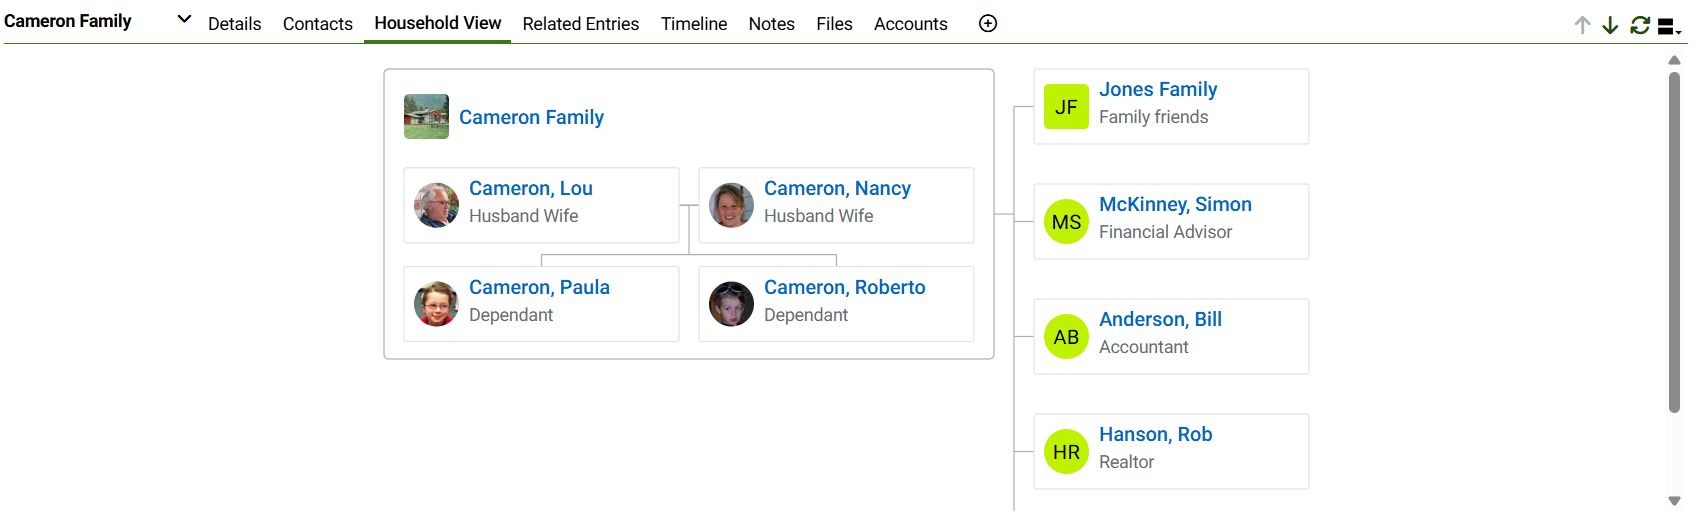Open Cameron, Nancy contact link
This screenshot has height=515, width=1701.
point(838,188)
